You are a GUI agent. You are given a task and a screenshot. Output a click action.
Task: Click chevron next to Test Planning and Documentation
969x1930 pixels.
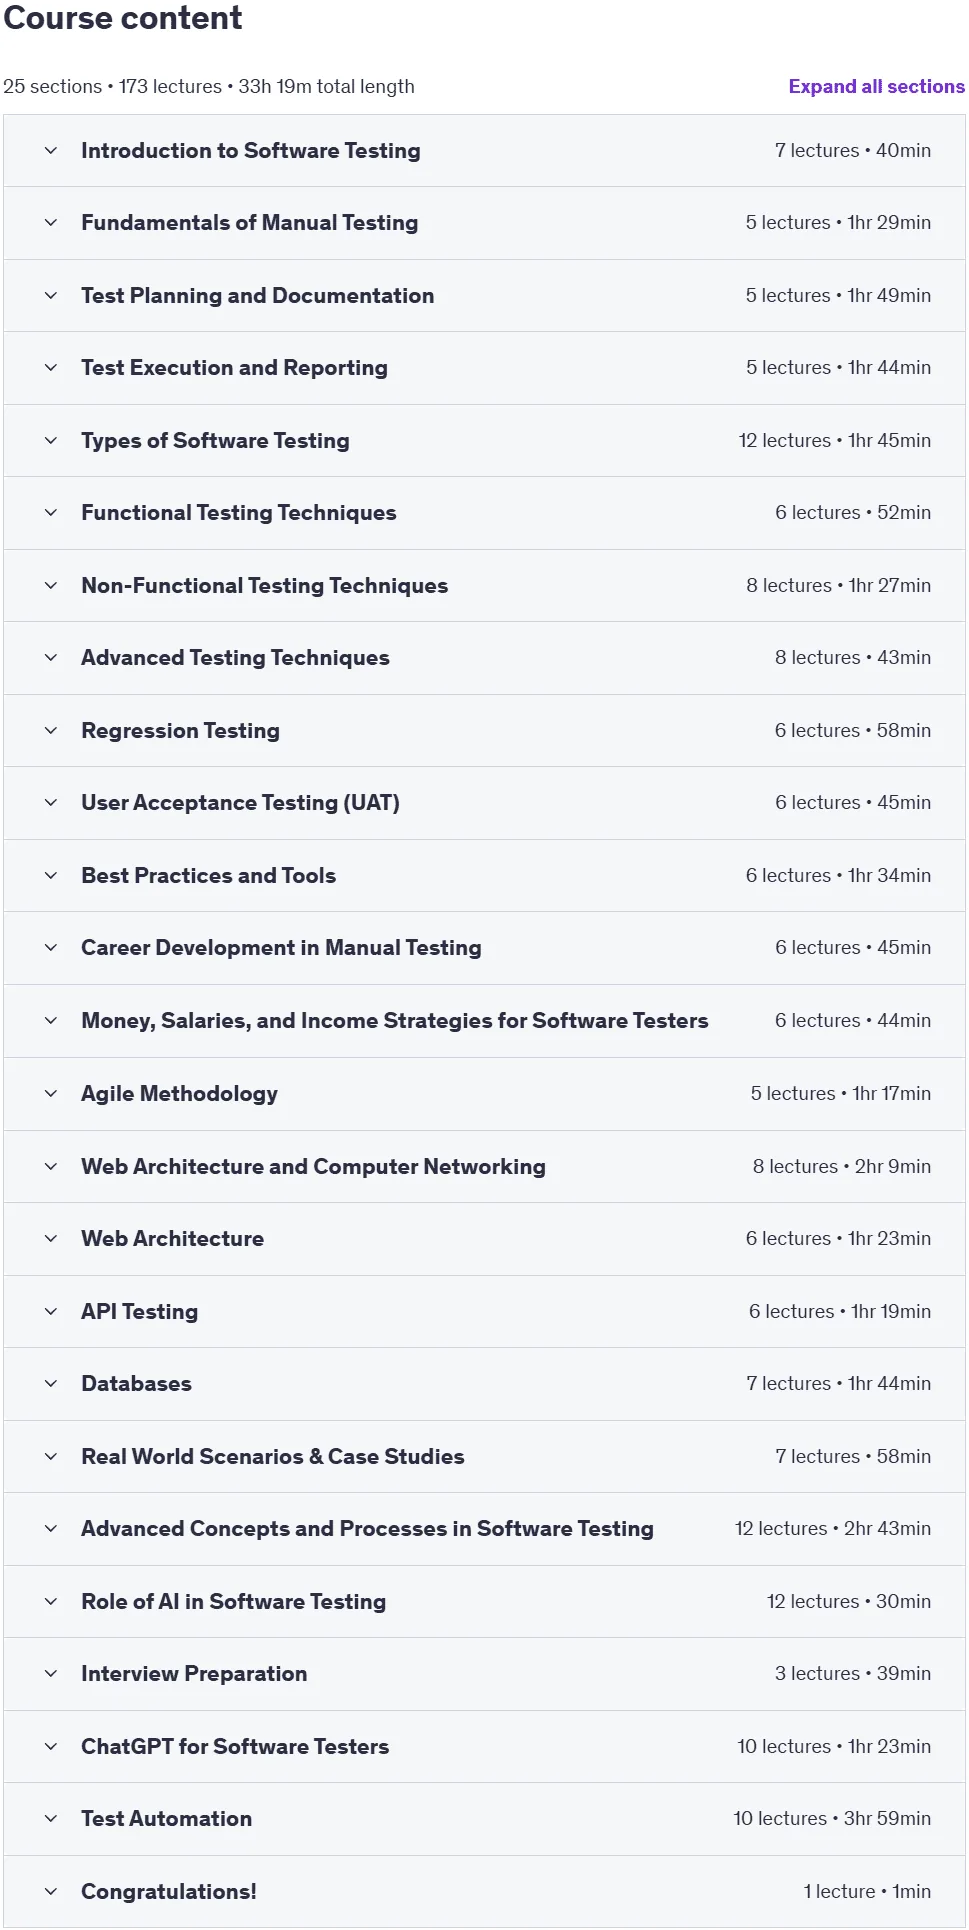(x=51, y=296)
